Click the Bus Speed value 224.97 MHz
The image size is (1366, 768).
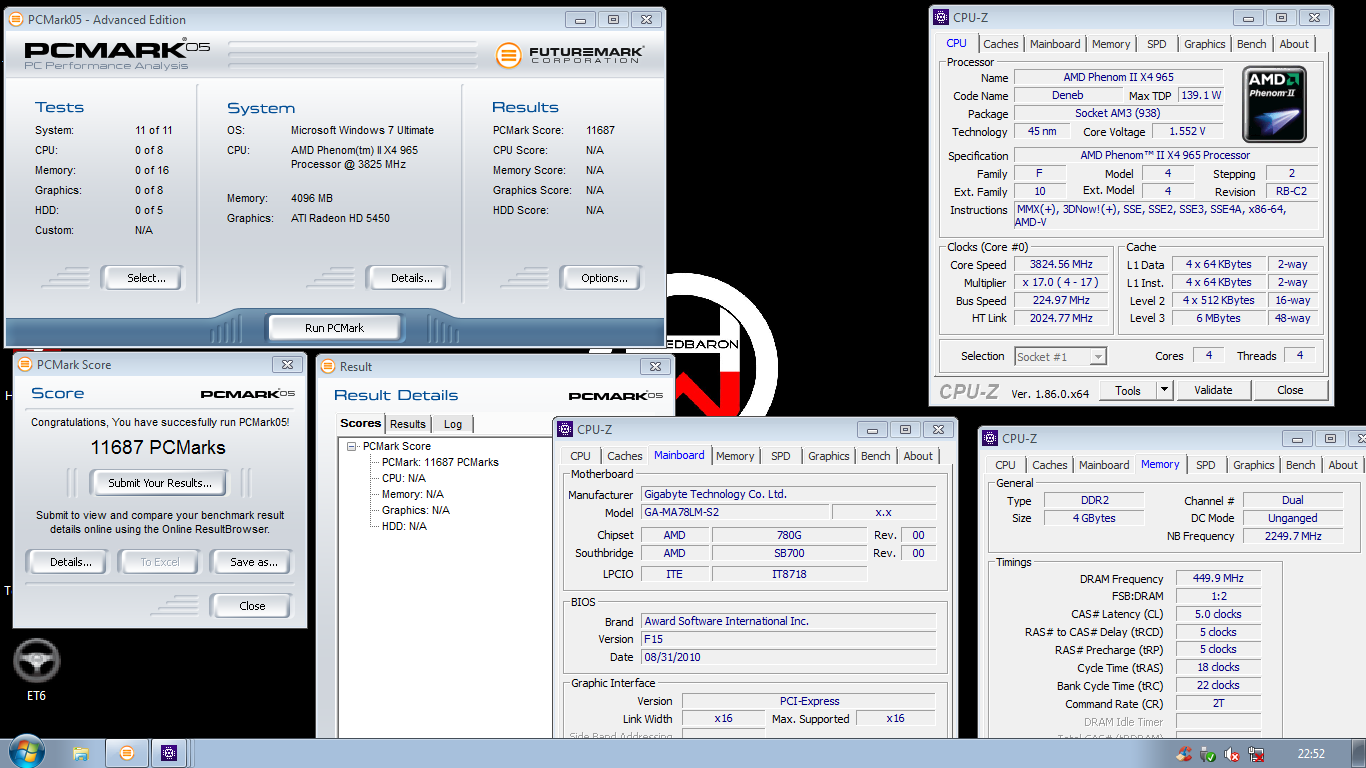click(x=1061, y=300)
